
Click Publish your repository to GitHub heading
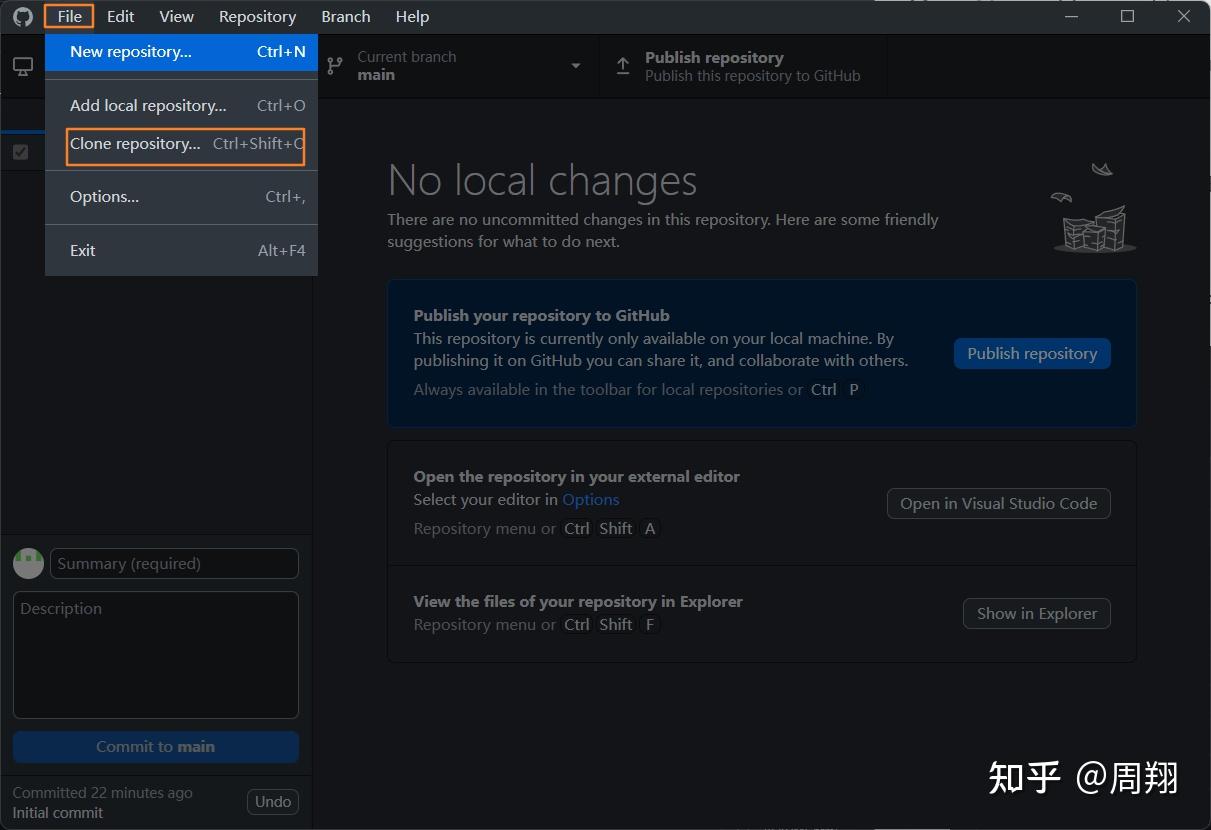pos(541,315)
